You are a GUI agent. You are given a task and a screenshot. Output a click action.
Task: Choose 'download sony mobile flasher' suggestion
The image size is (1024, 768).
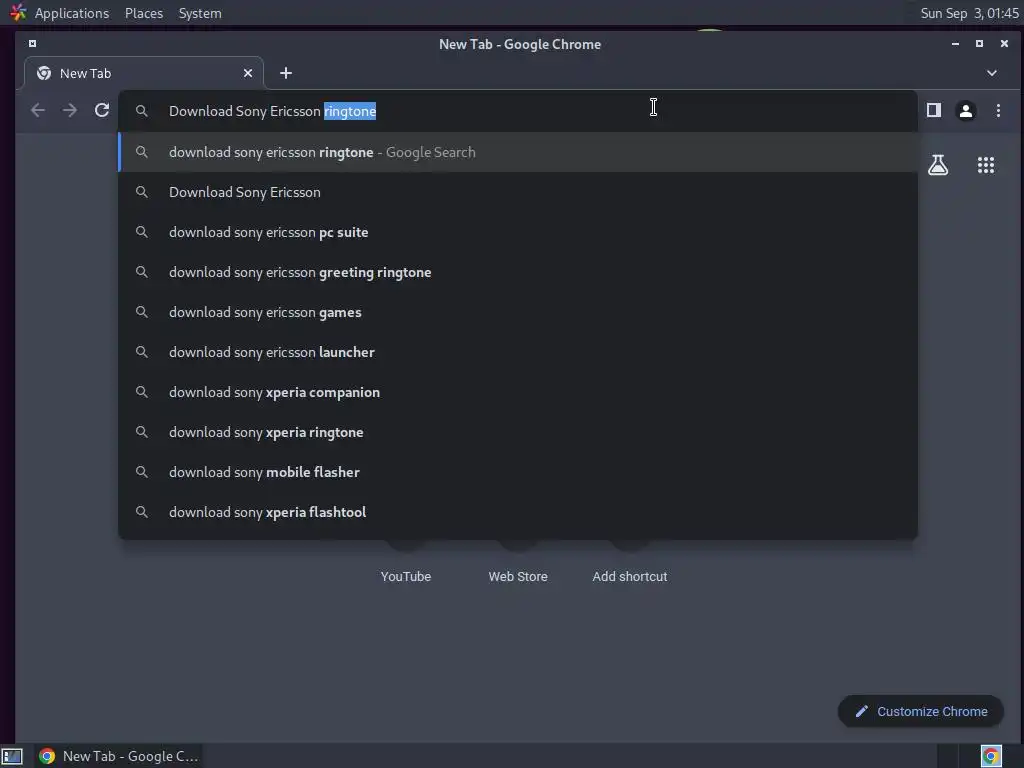[517, 472]
